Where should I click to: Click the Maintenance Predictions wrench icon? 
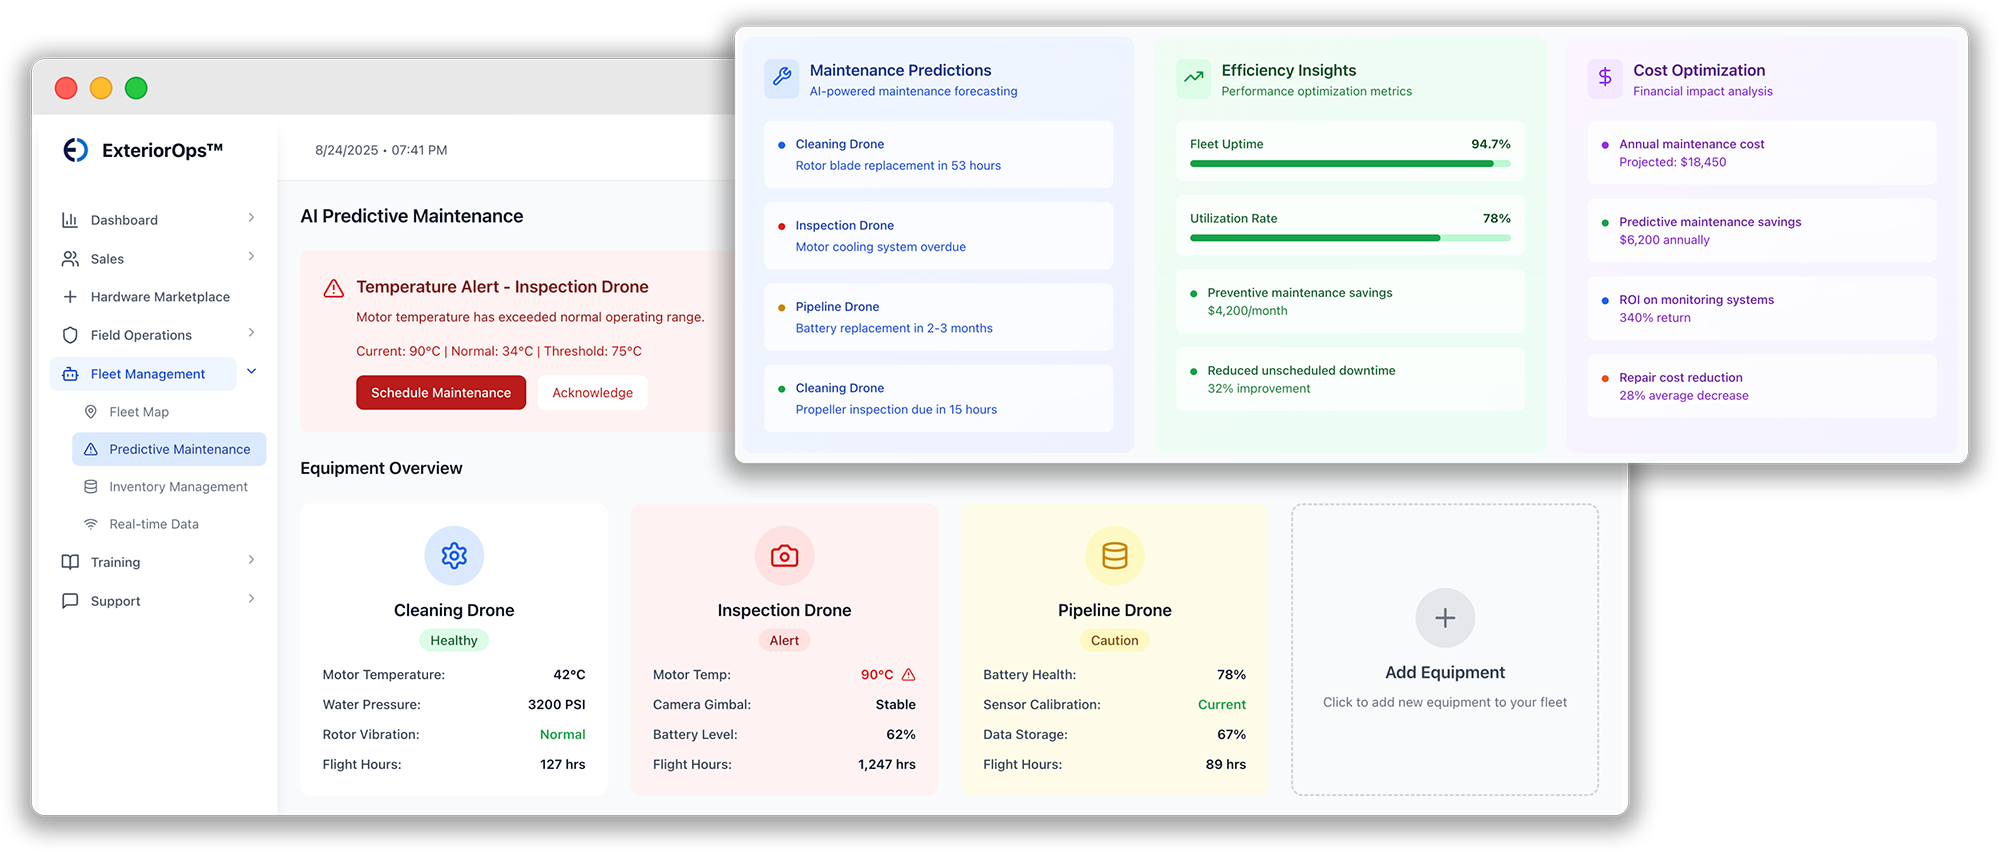pyautogui.click(x=782, y=77)
